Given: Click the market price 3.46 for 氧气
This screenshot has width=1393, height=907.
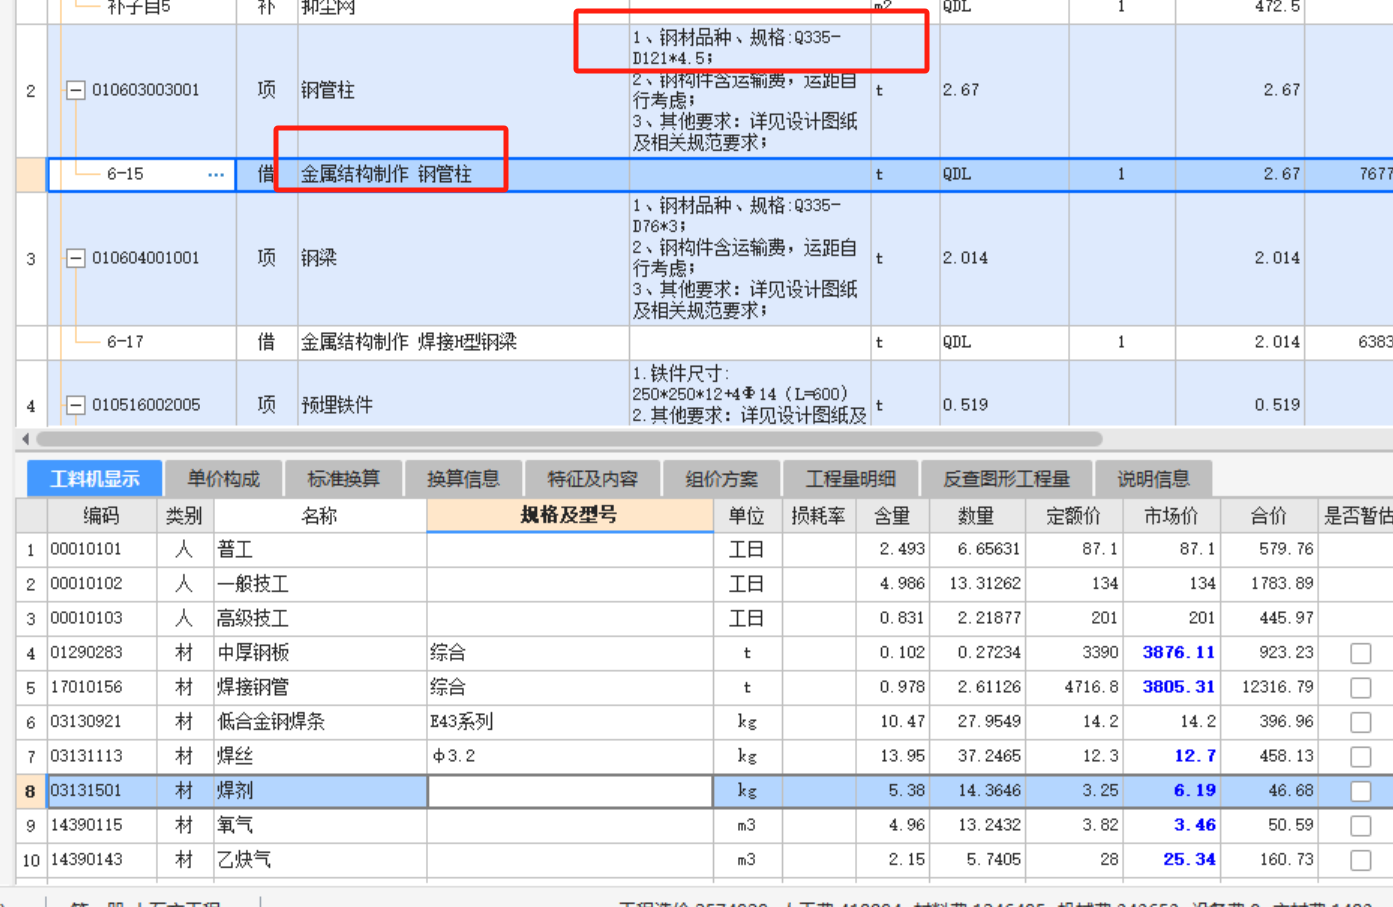Looking at the screenshot, I should [x=1194, y=826].
